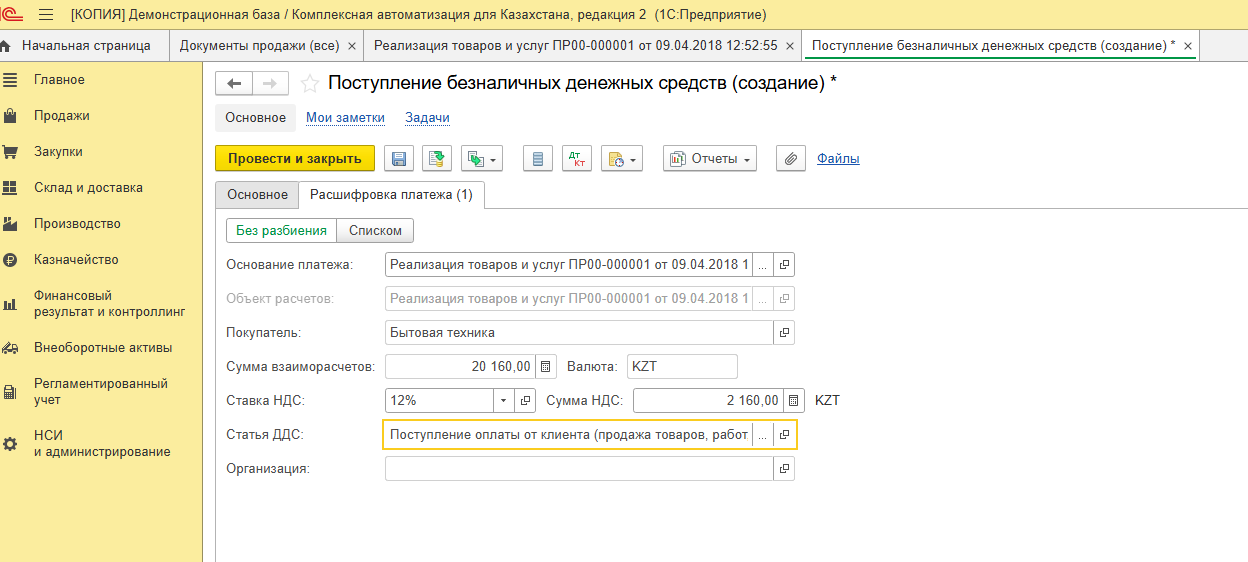Switch to Списком view mode
Screen dimensions: 1248x562
375,231
